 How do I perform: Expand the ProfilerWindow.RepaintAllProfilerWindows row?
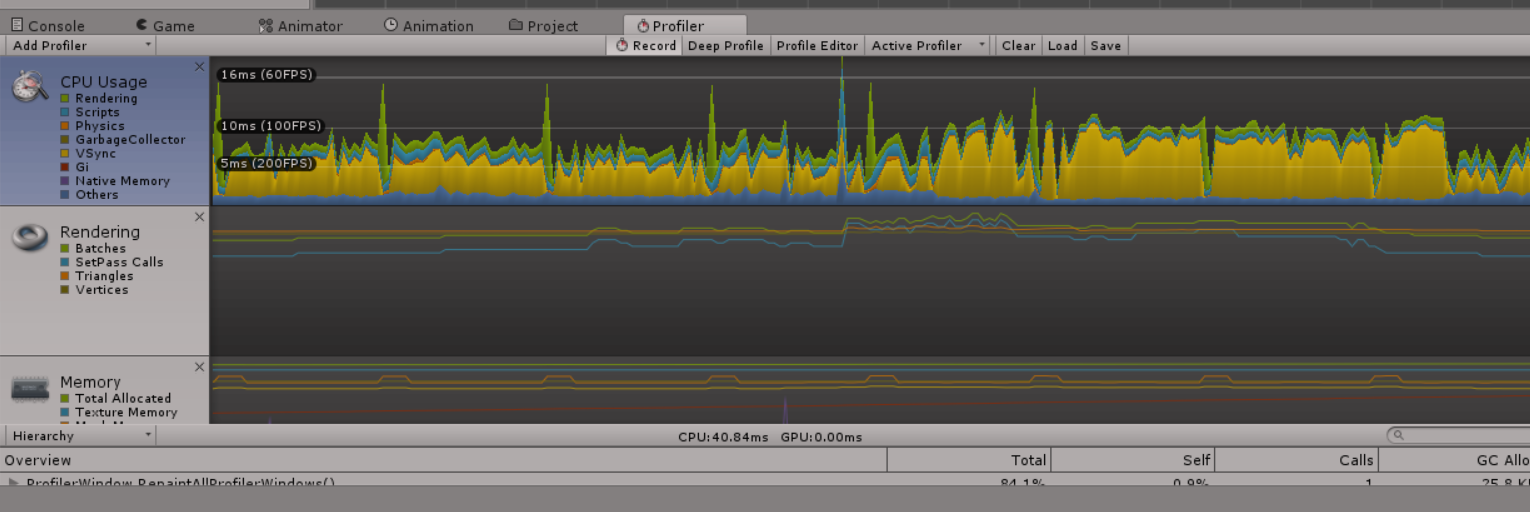point(13,483)
